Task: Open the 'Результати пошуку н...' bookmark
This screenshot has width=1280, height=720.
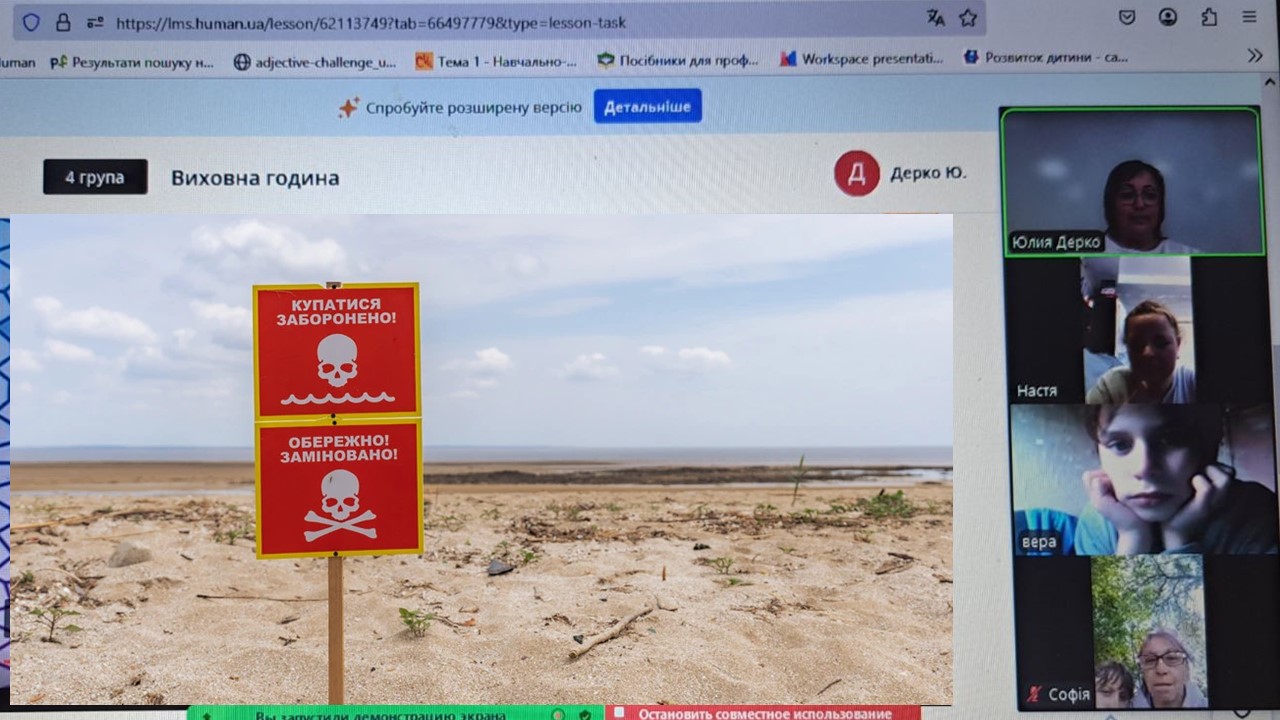Action: click(x=132, y=62)
